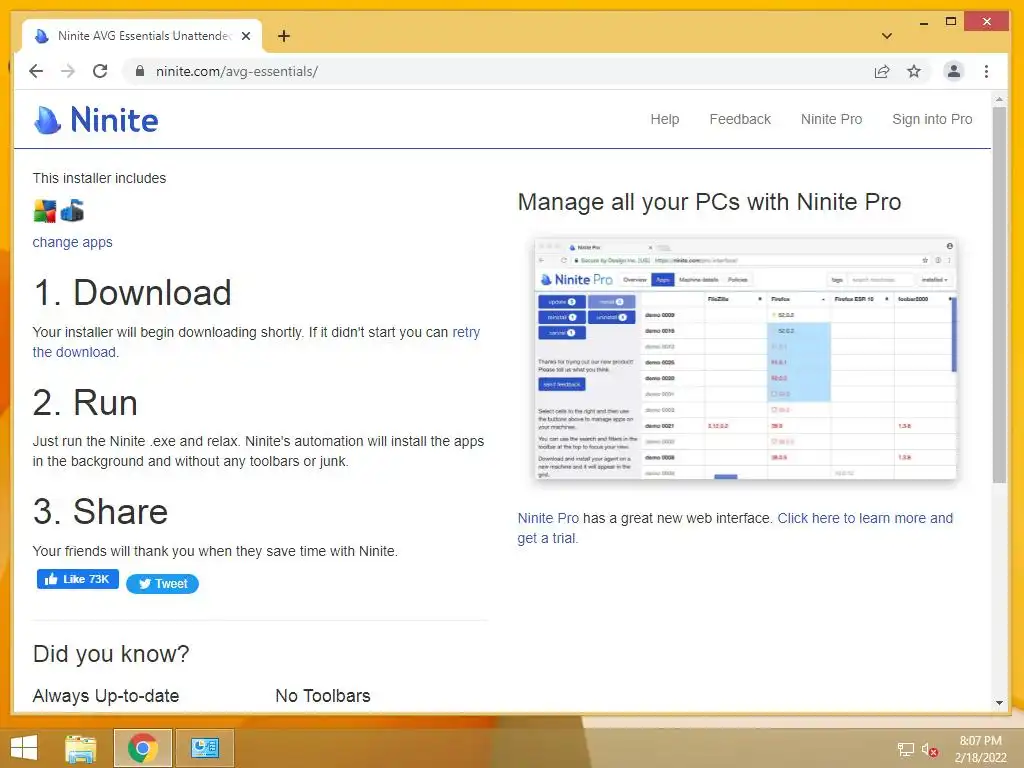Click the scrollbar down arrow

[999, 703]
